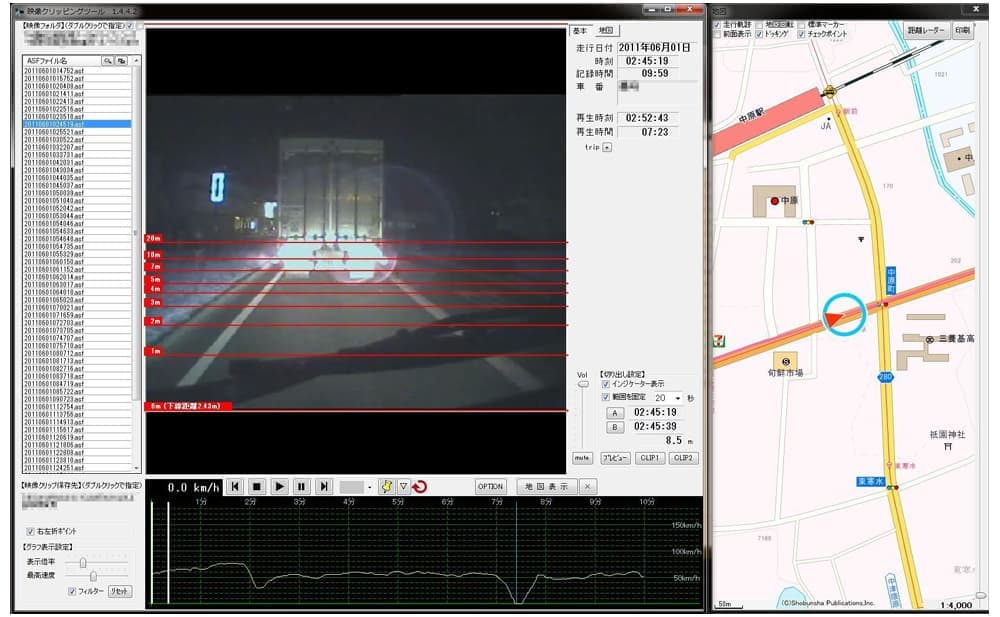This screenshot has width=1000, height=617.
Task: Skip to the next video file
Action: pyautogui.click(x=323, y=486)
